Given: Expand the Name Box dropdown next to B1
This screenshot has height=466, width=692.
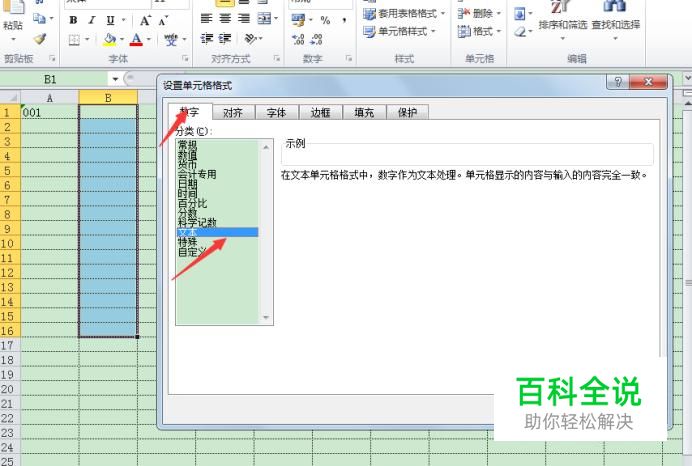Looking at the screenshot, I should [x=115, y=79].
